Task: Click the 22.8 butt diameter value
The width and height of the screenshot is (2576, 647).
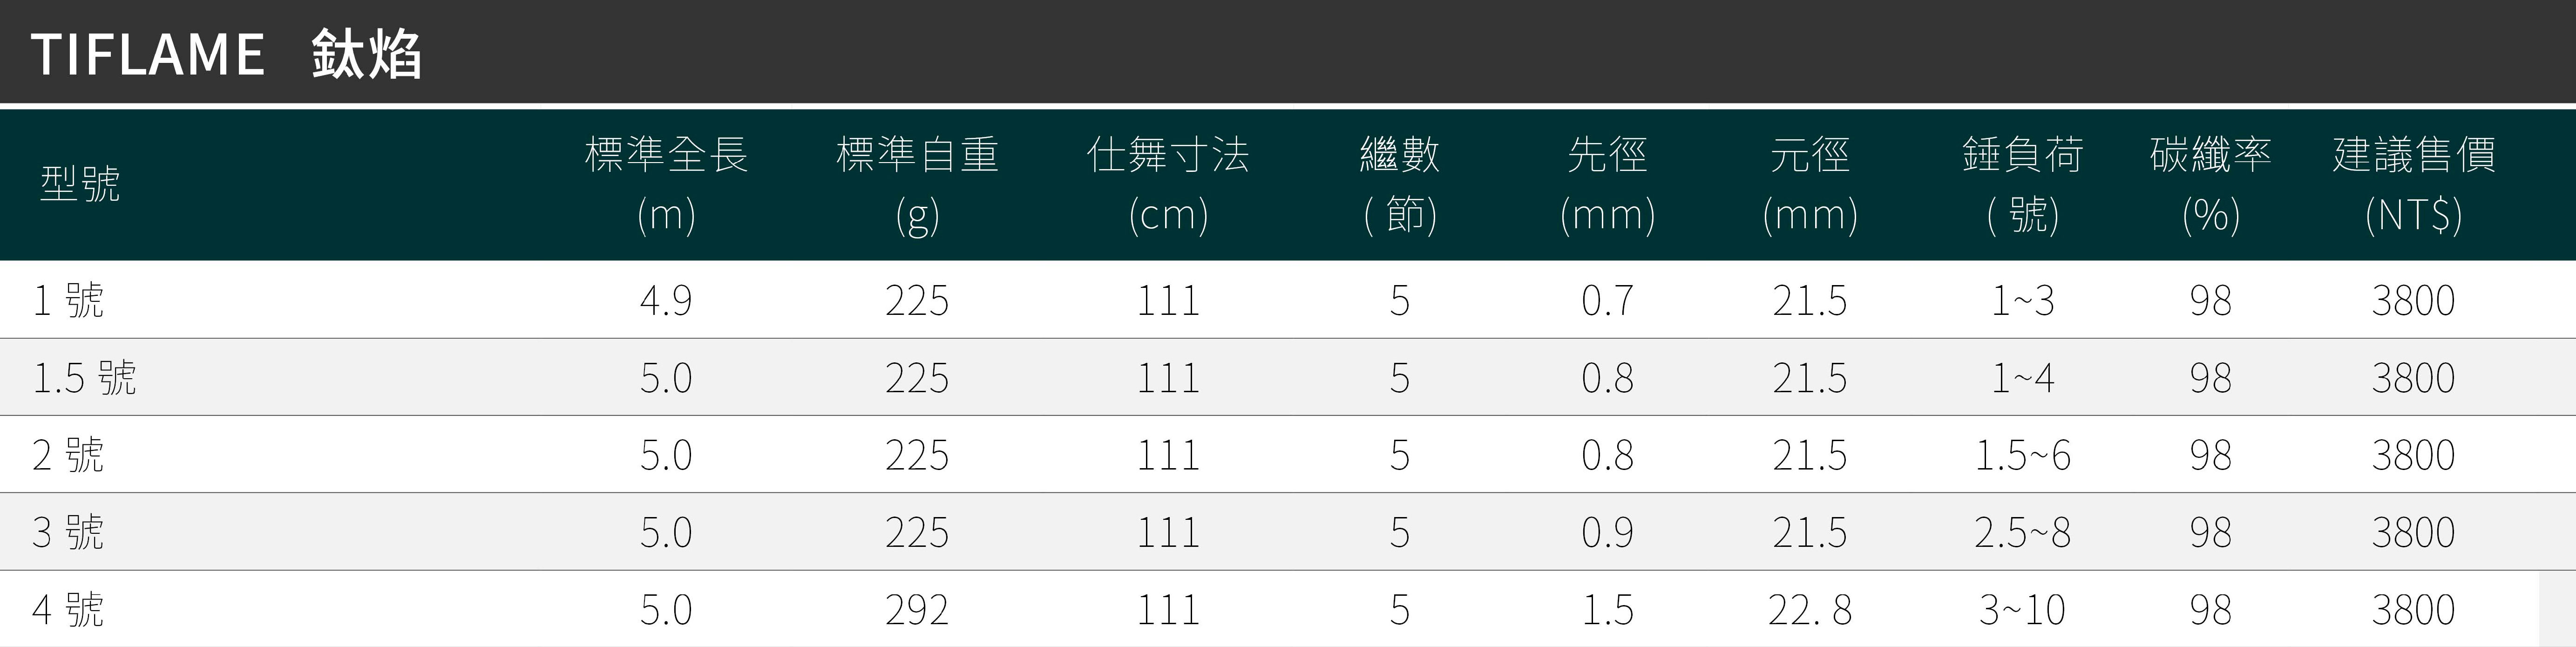Action: click(1809, 609)
